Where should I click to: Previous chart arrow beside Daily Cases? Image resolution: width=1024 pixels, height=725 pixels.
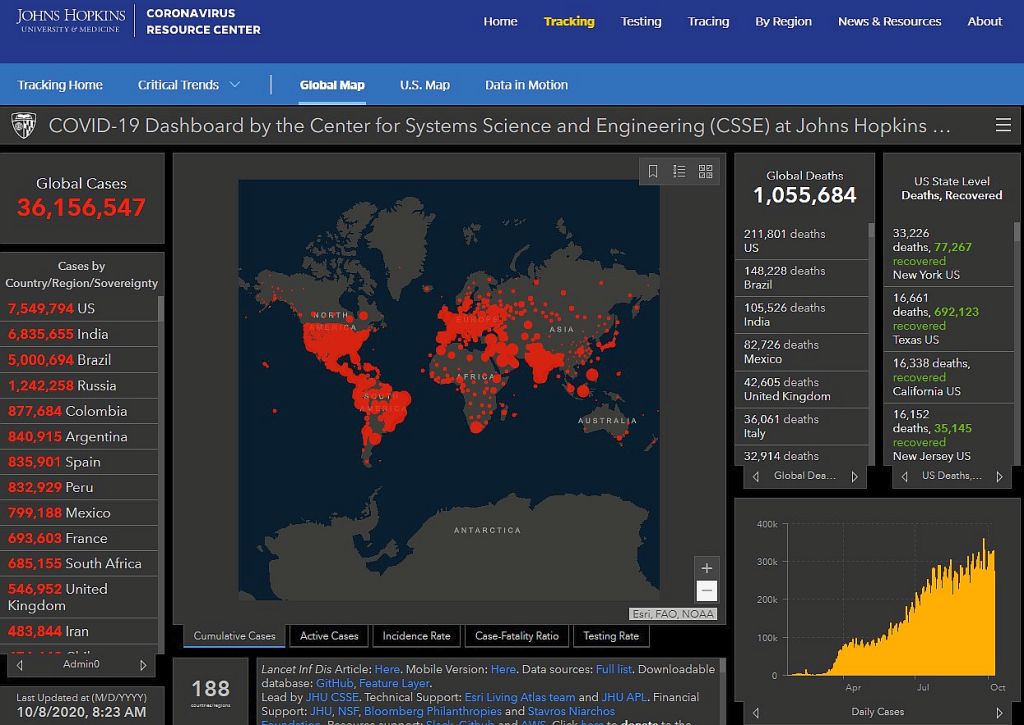tap(756, 713)
